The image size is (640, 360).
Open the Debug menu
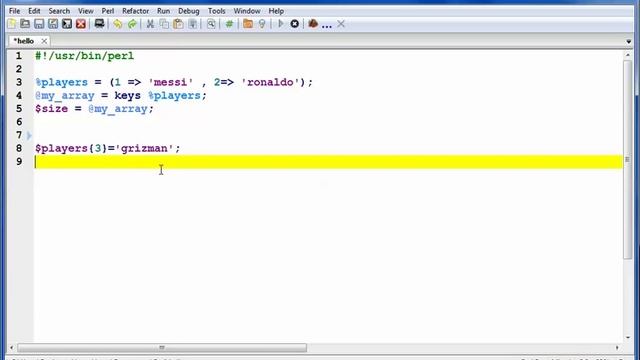[x=189, y=11]
